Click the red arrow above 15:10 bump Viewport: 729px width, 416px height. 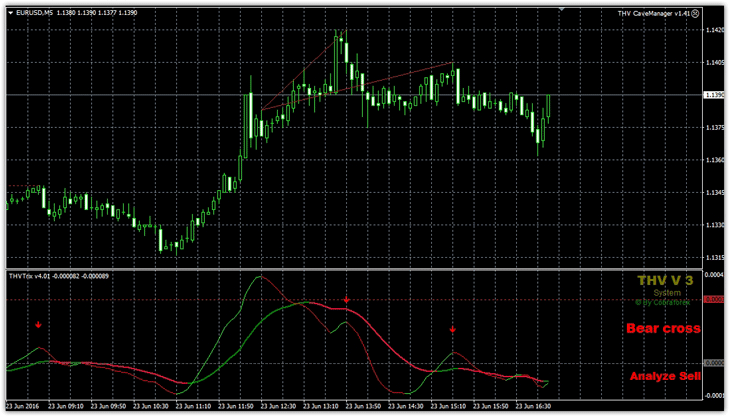pyautogui.click(x=452, y=329)
